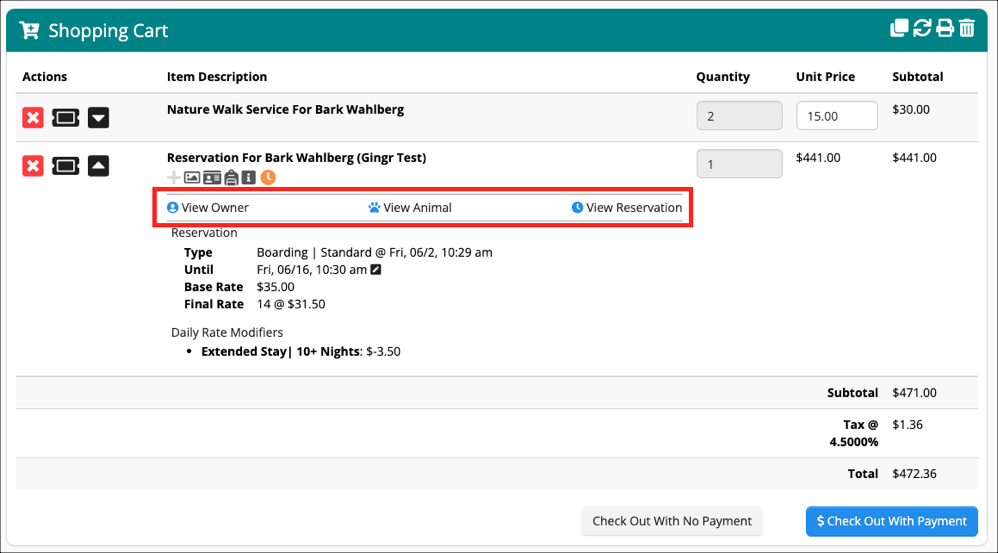Remove the Reservation For Bark Wahlberg item
Screen dimensions: 998x553
tap(33, 166)
